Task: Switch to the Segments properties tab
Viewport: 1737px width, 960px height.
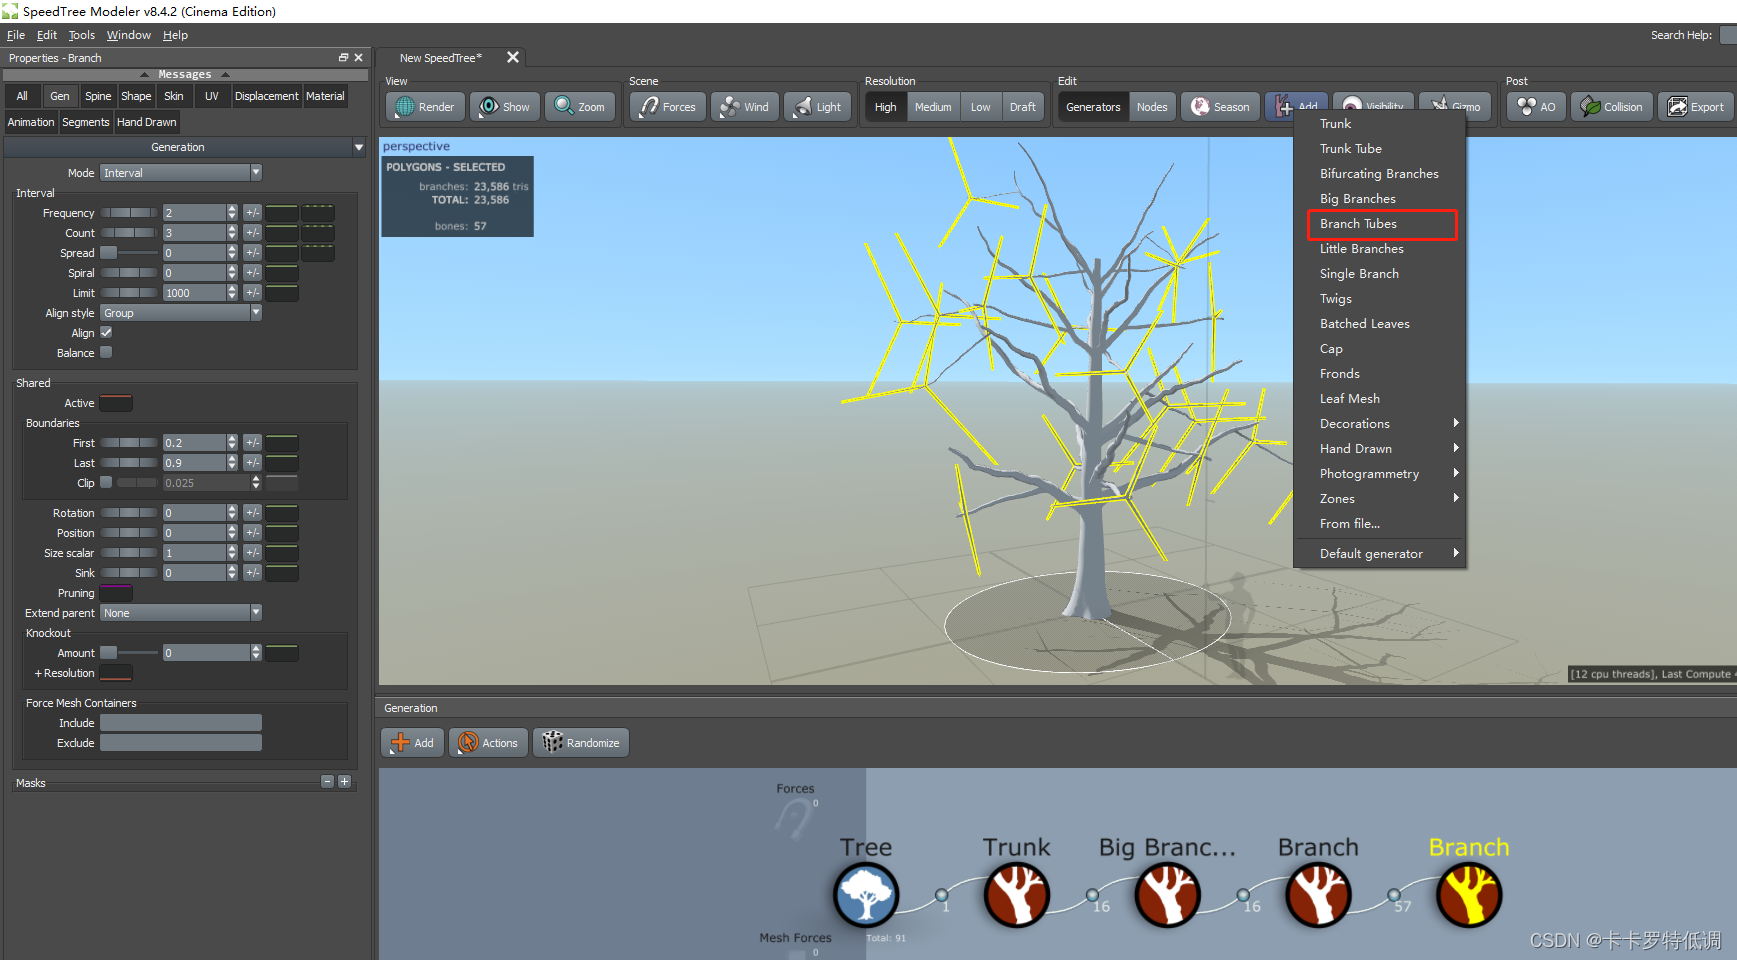Action: 85,122
